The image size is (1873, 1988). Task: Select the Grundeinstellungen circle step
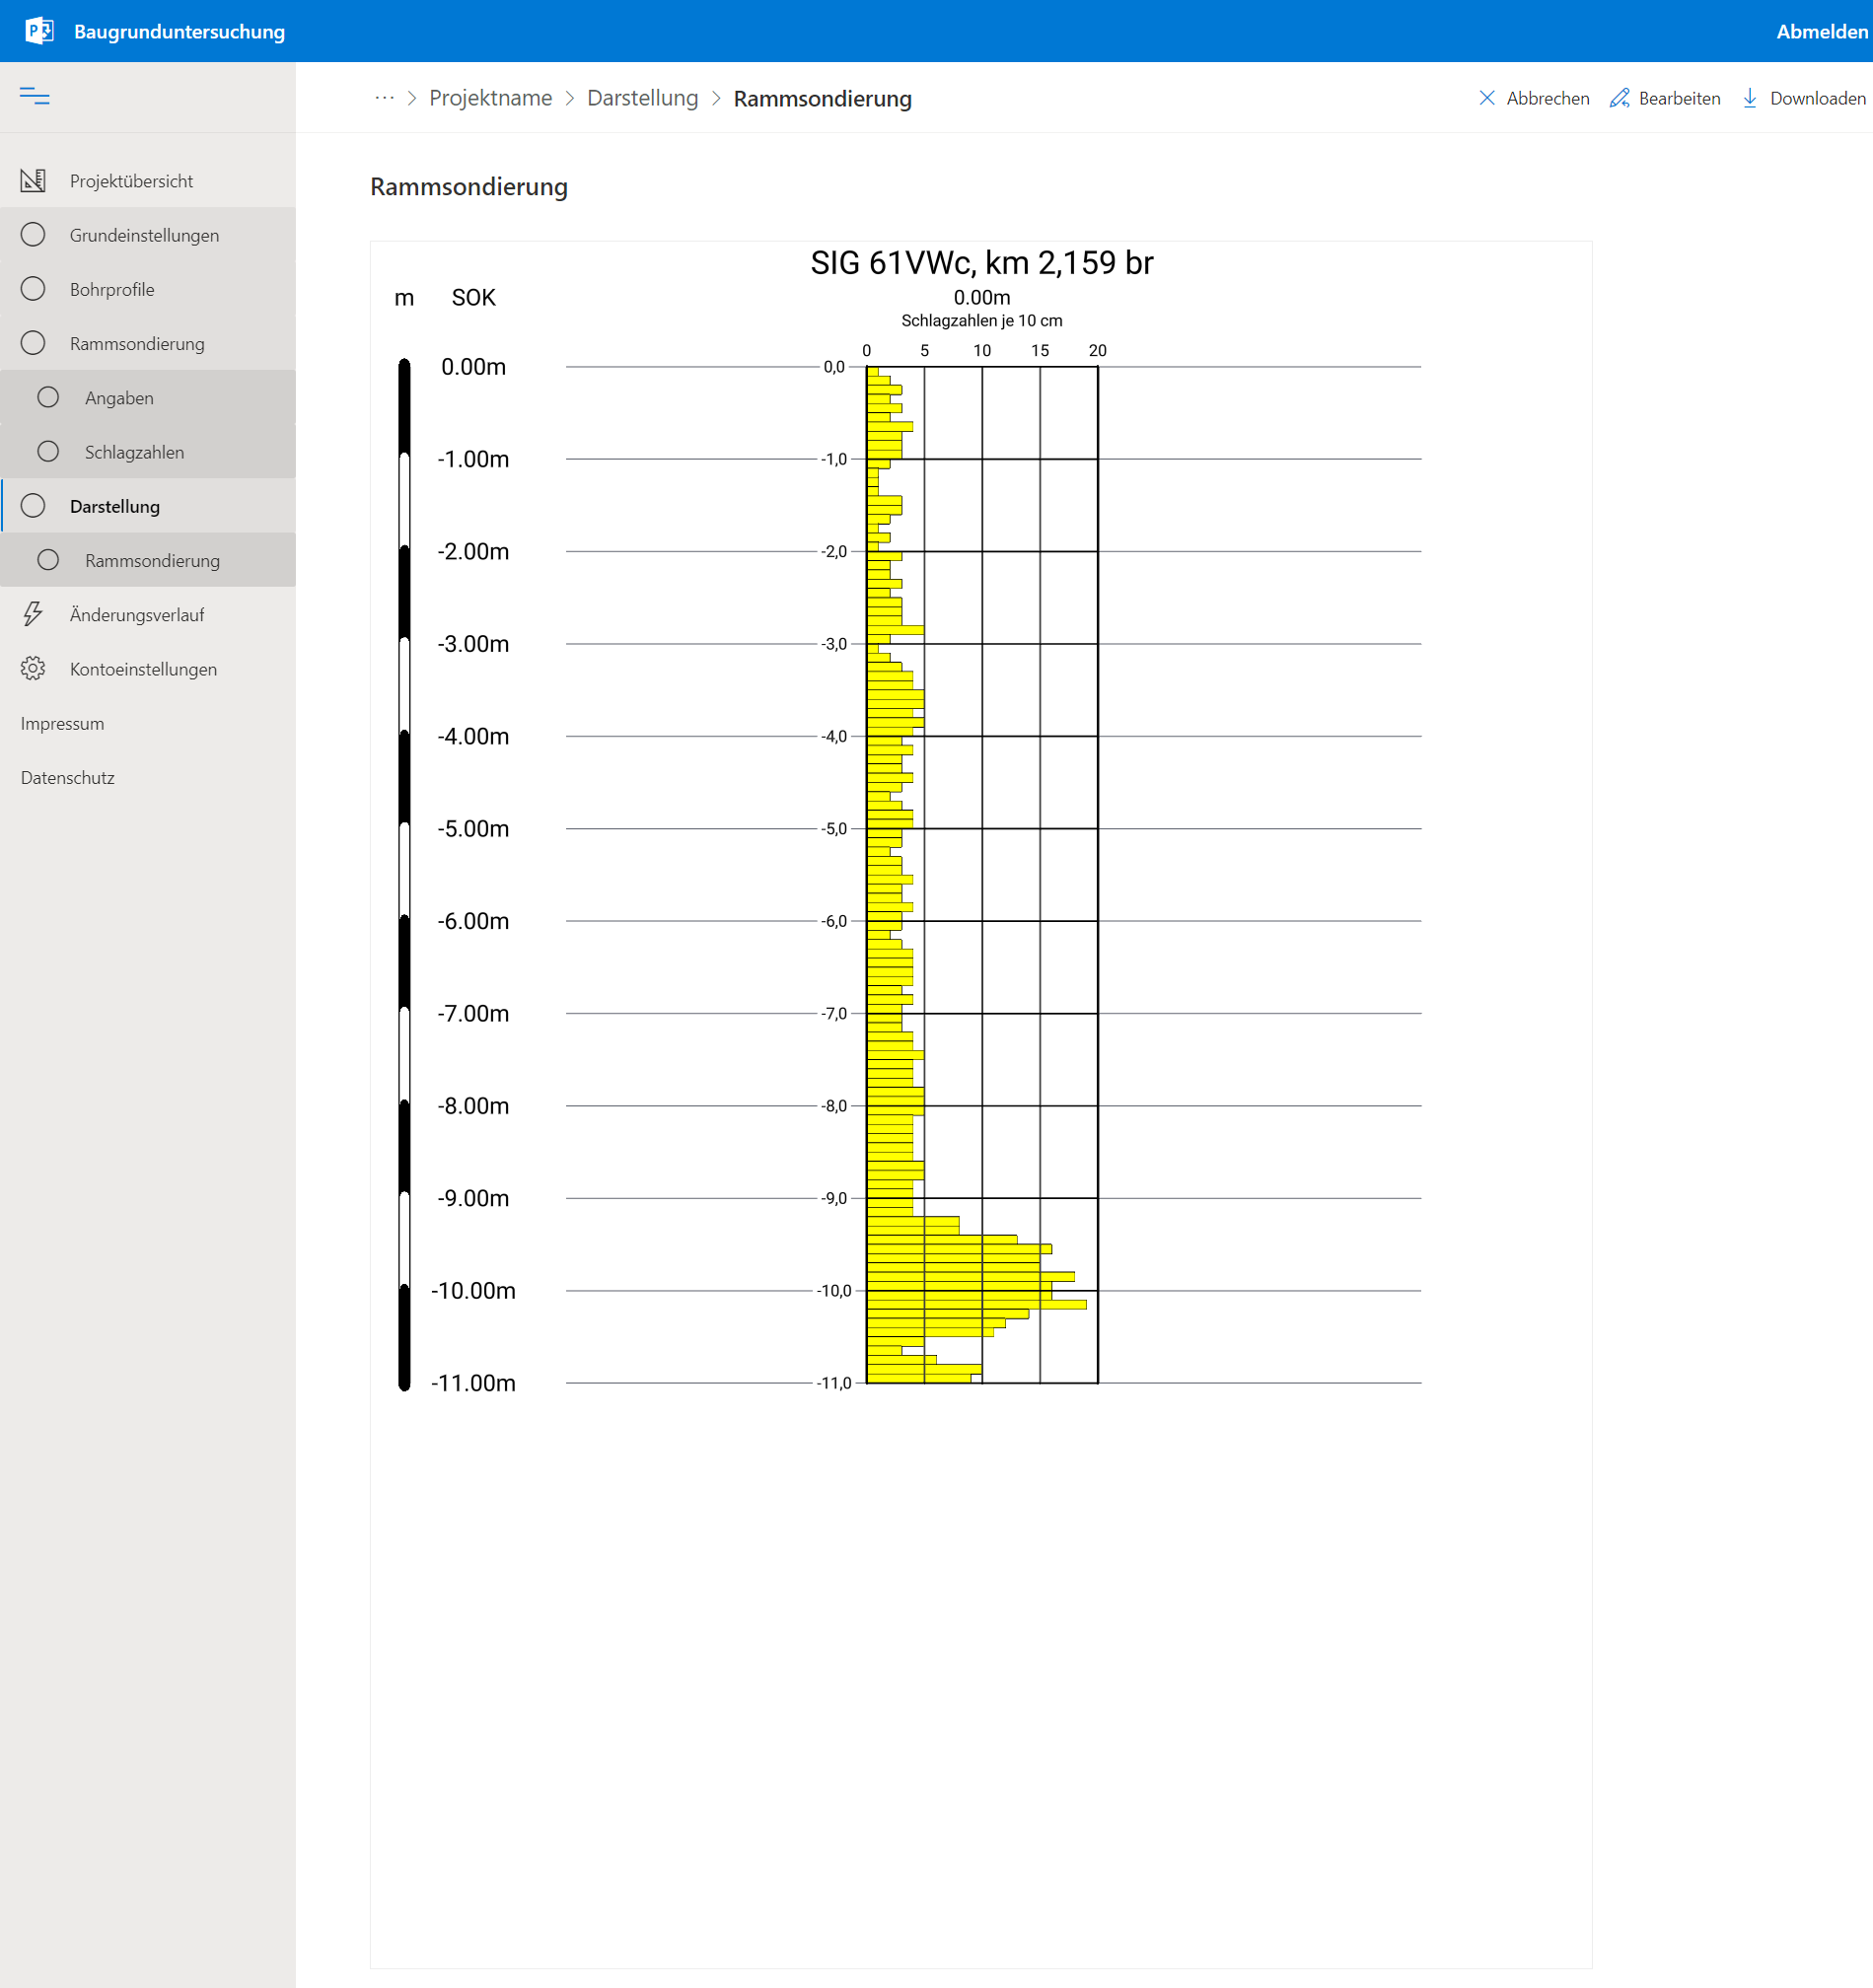[x=33, y=235]
